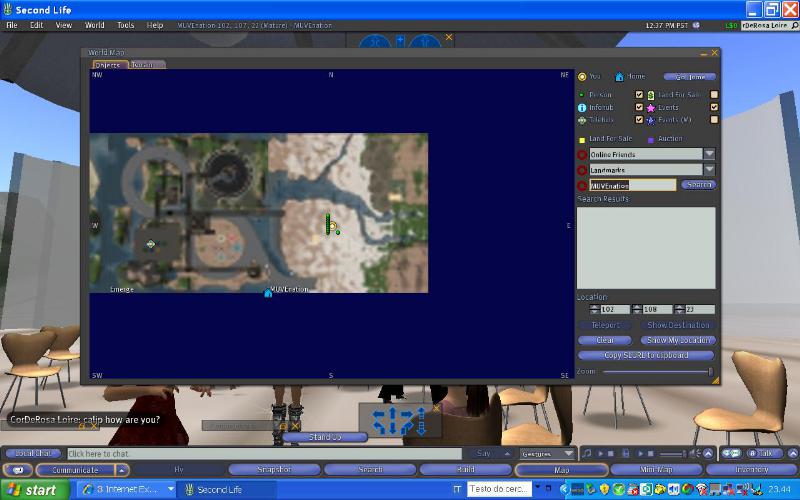
Task: Click the yellow You marker icon in legend
Action: tap(582, 77)
